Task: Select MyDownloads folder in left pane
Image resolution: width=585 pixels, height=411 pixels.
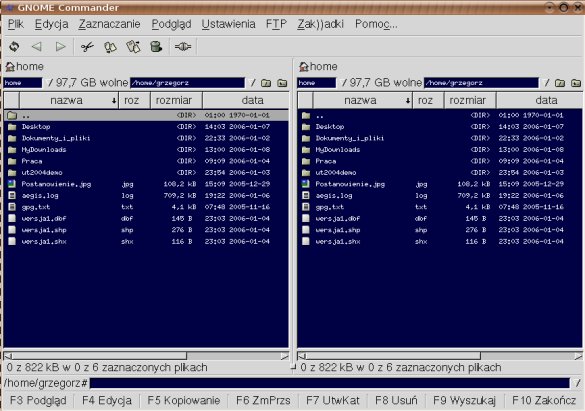Action: [x=146, y=150]
